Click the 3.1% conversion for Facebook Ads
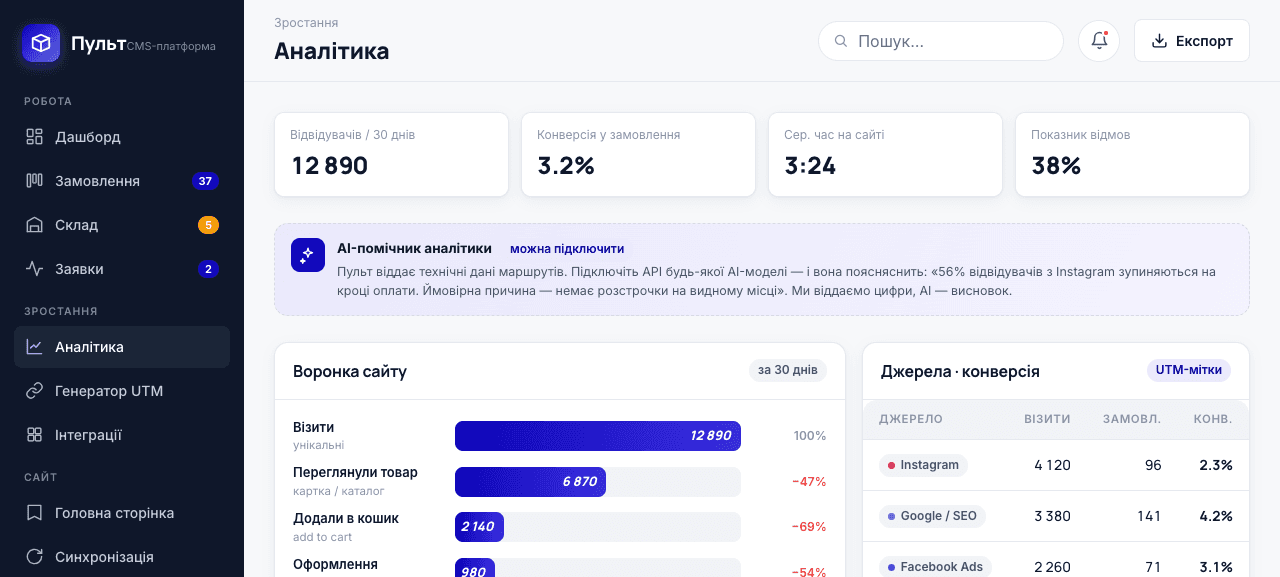 point(1216,567)
